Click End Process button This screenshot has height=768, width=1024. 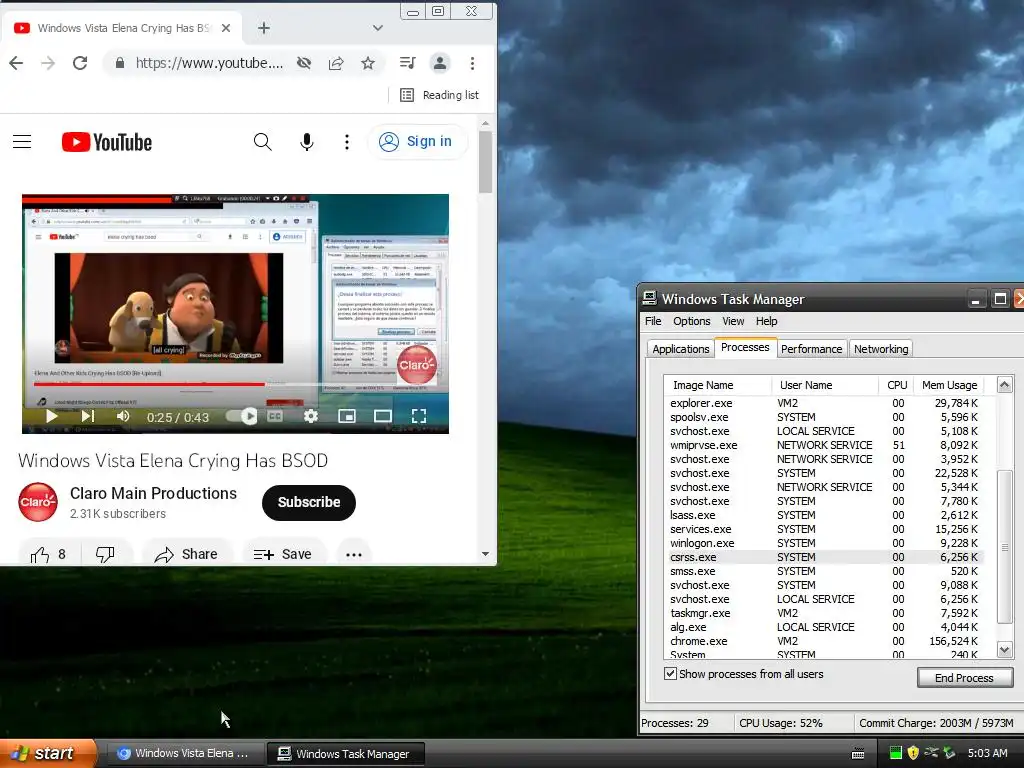[x=965, y=678]
